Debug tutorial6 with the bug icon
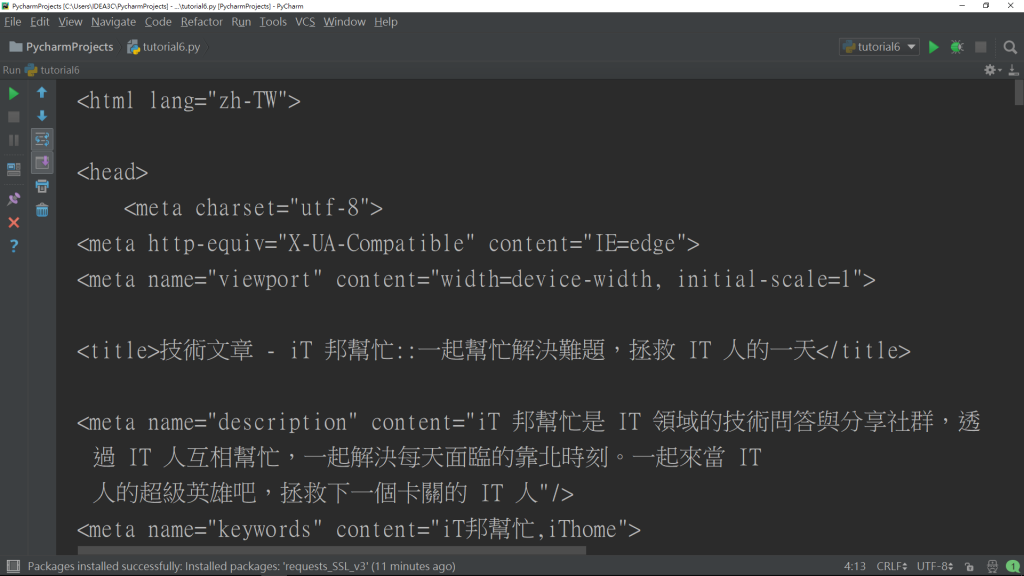1024x576 pixels. click(957, 47)
